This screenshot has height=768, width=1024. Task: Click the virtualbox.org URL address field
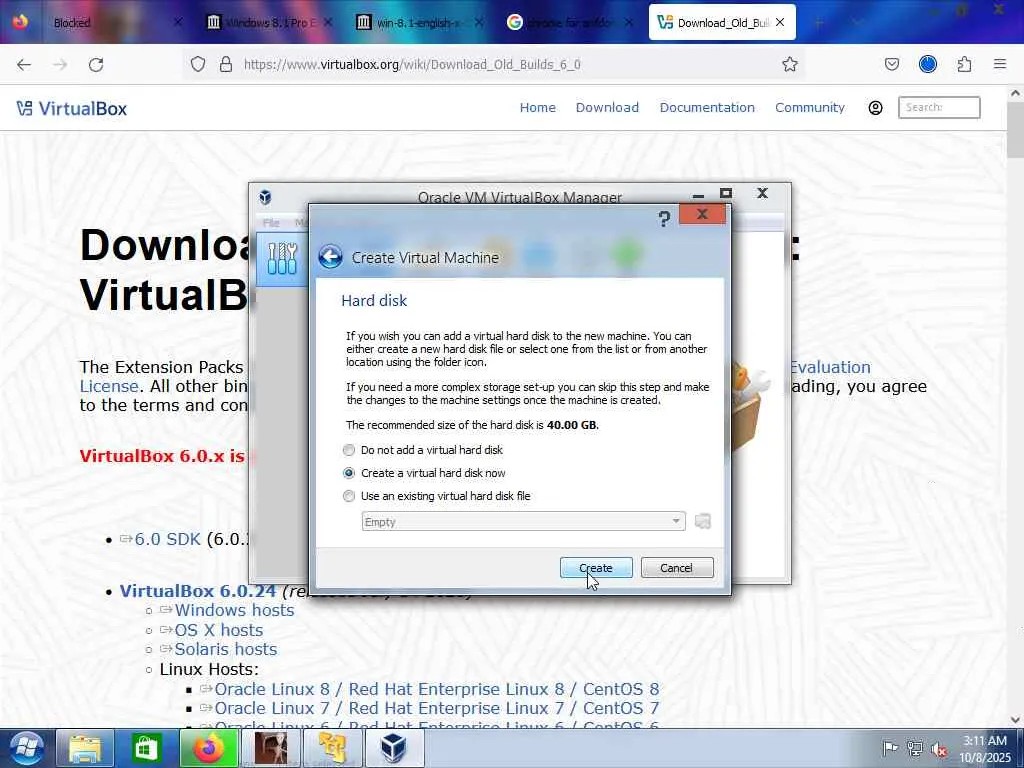[x=411, y=64]
